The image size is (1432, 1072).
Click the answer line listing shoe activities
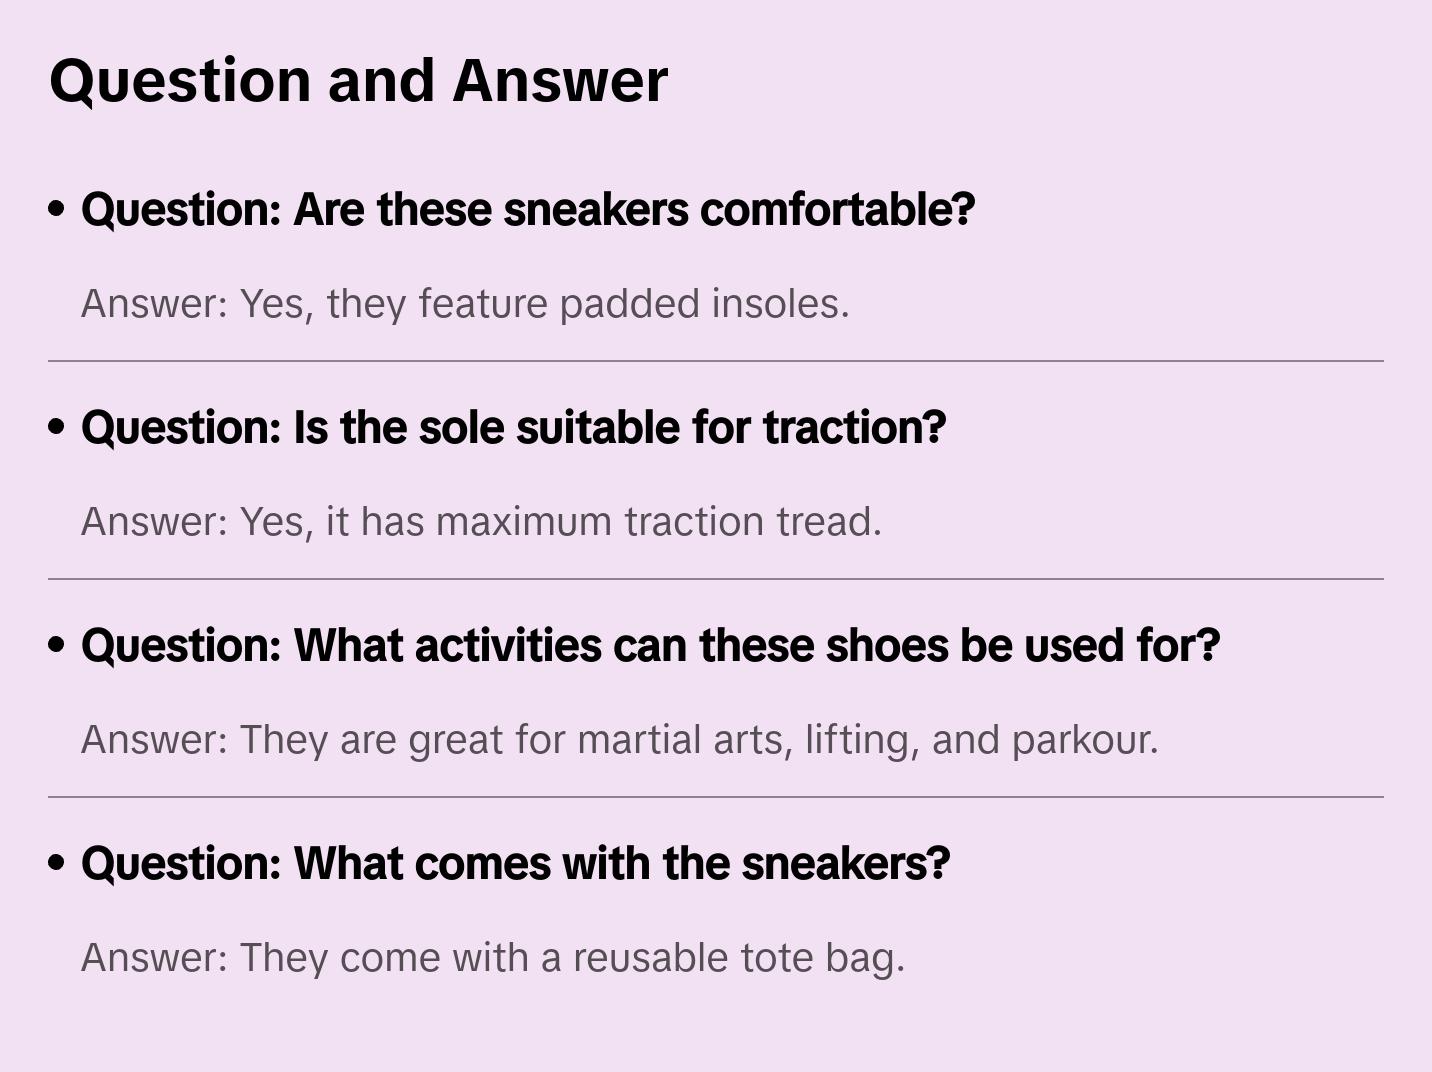[619, 740]
